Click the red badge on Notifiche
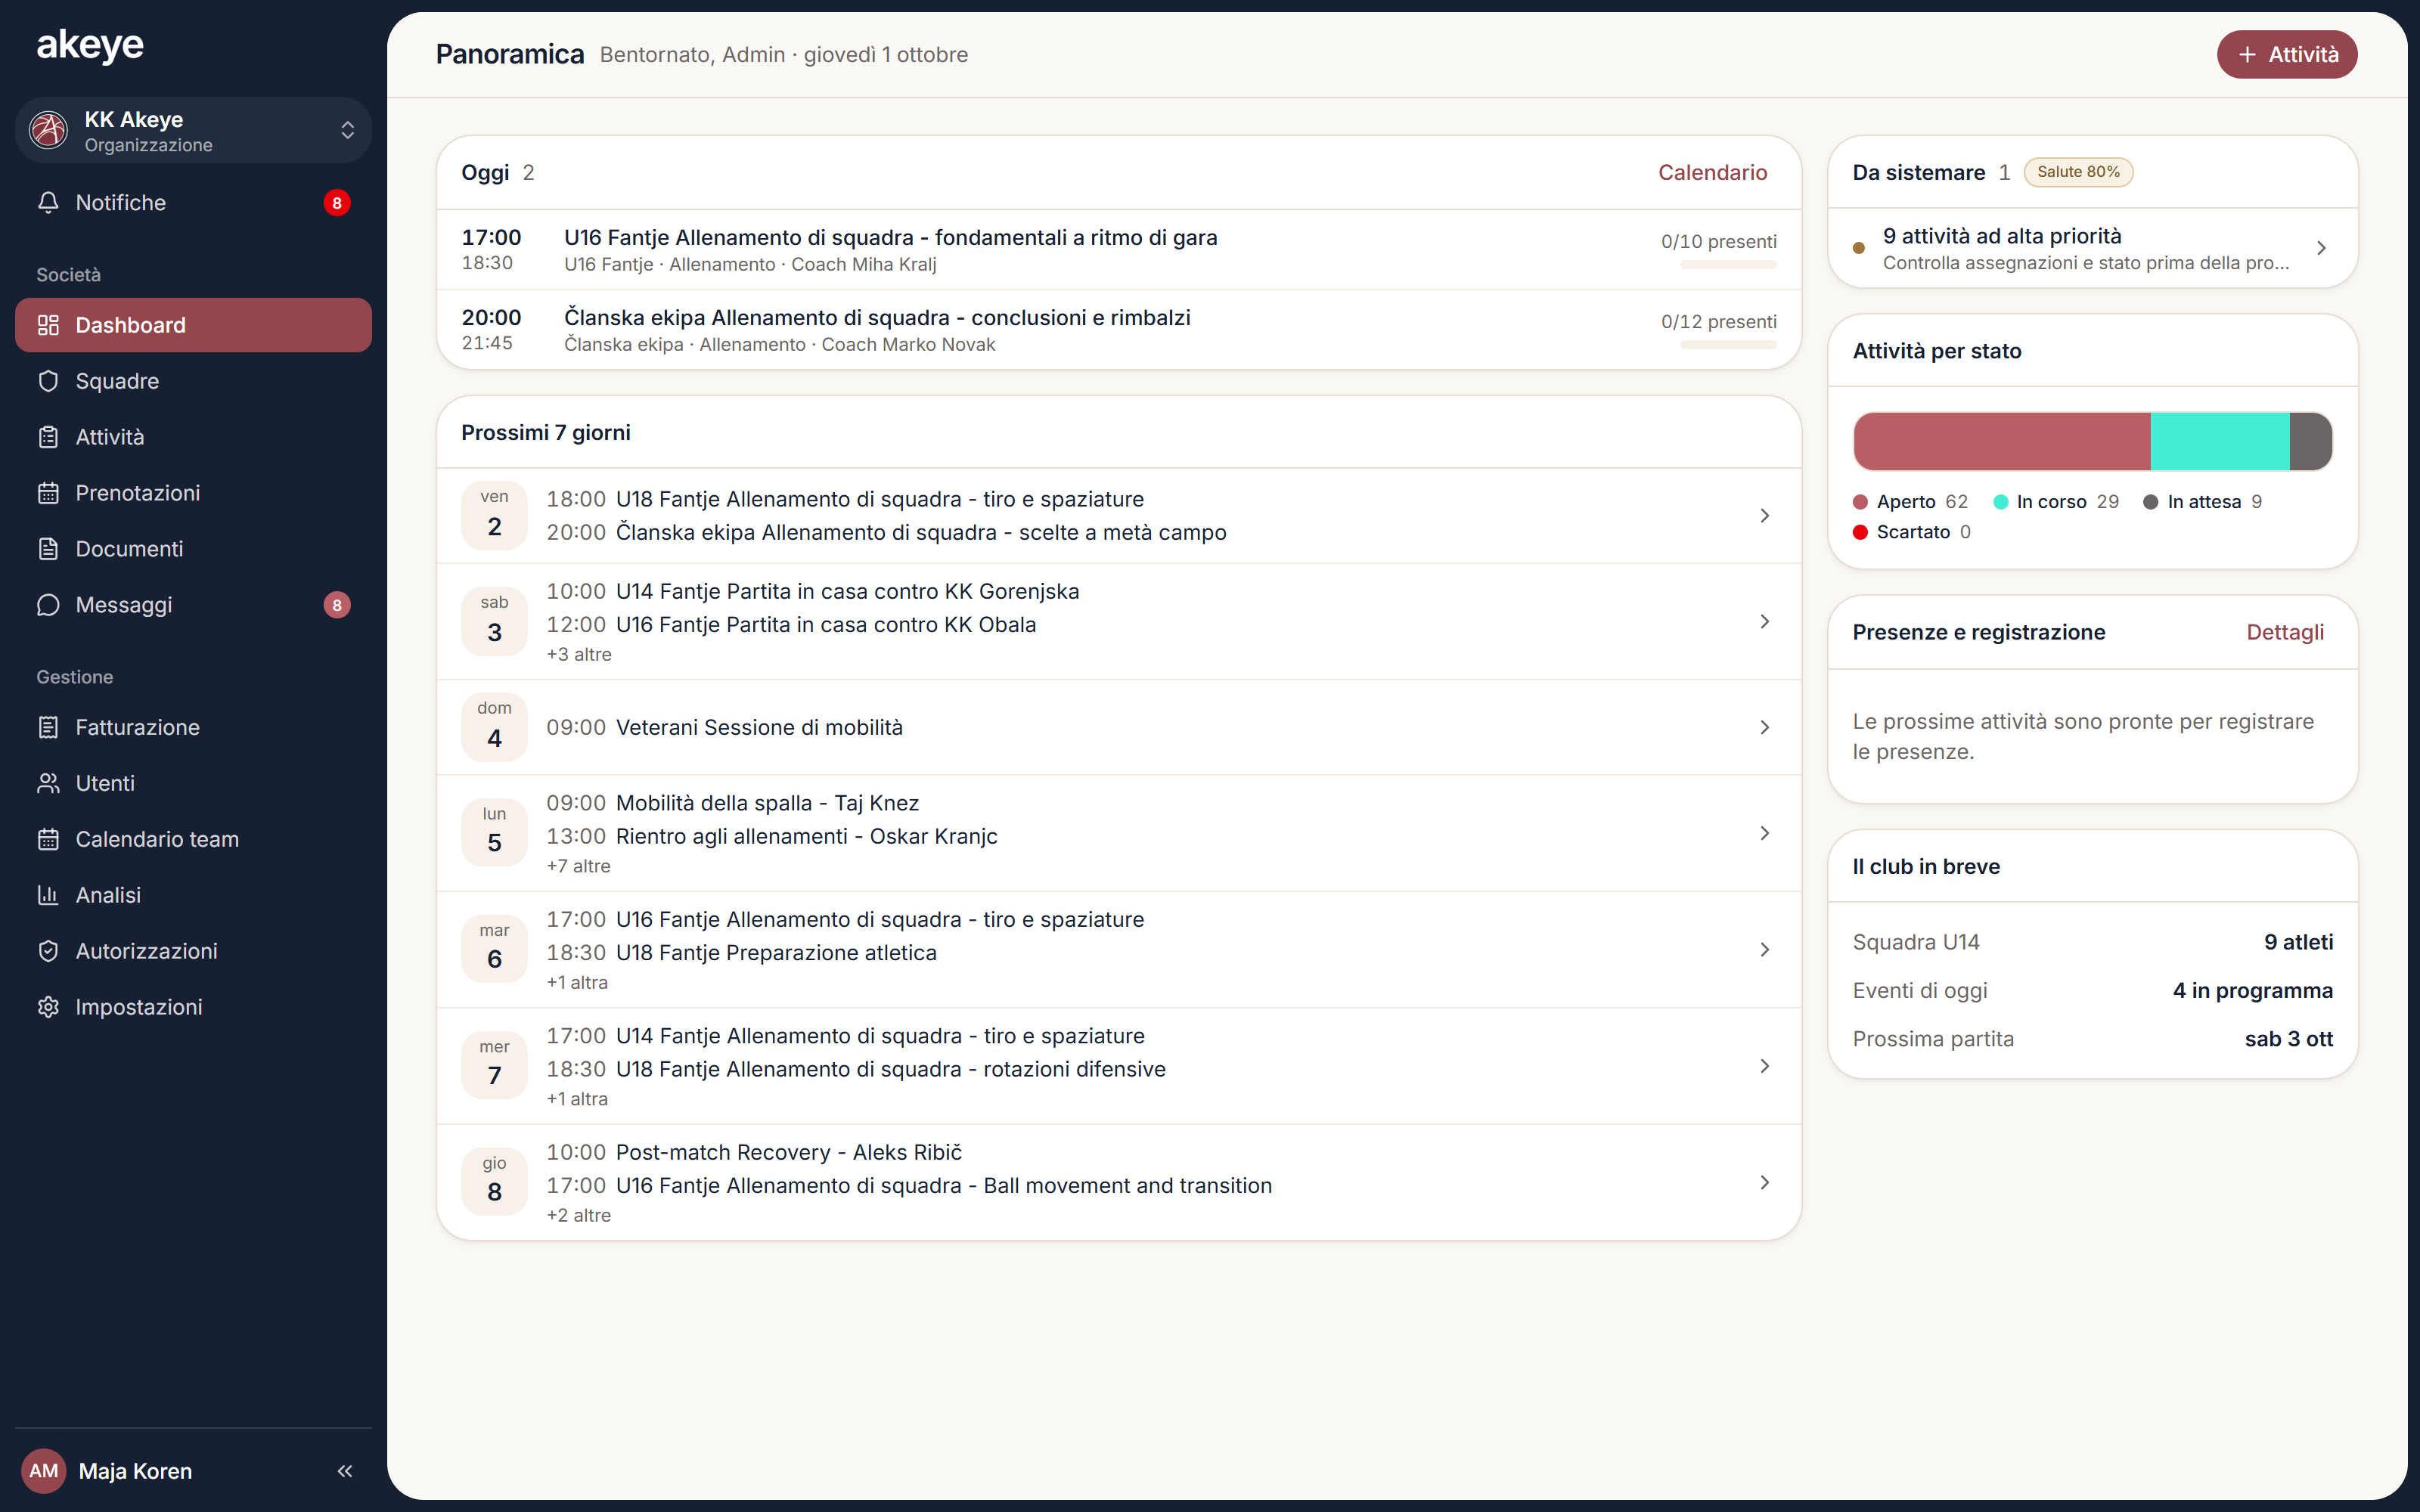2420x1512 pixels. coord(337,203)
